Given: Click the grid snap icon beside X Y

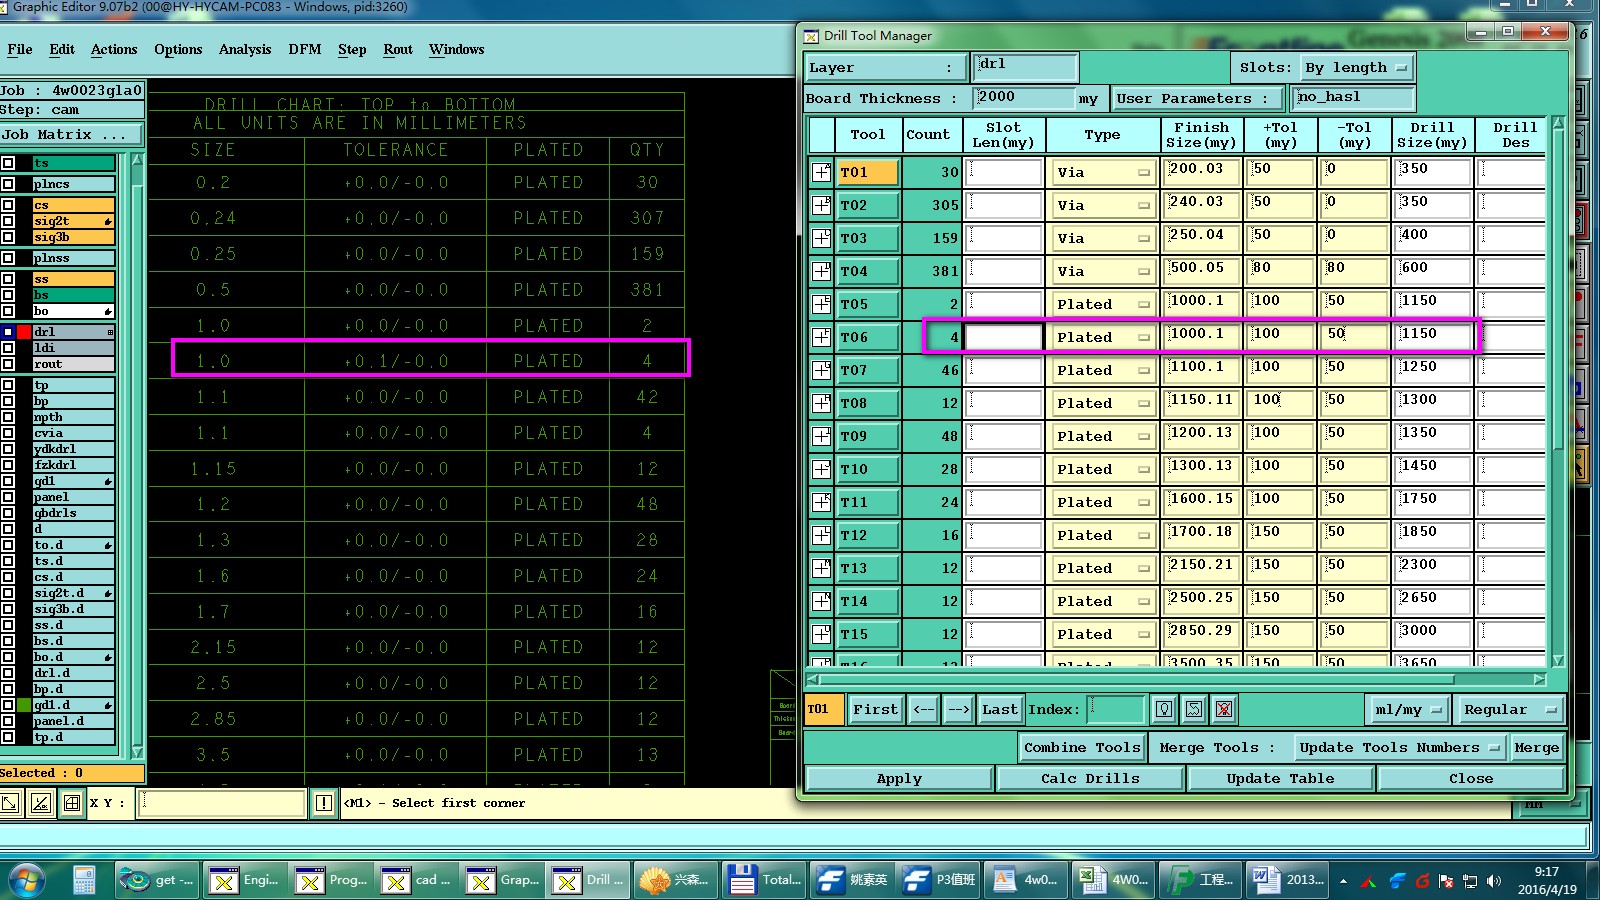Looking at the screenshot, I should click(72, 802).
